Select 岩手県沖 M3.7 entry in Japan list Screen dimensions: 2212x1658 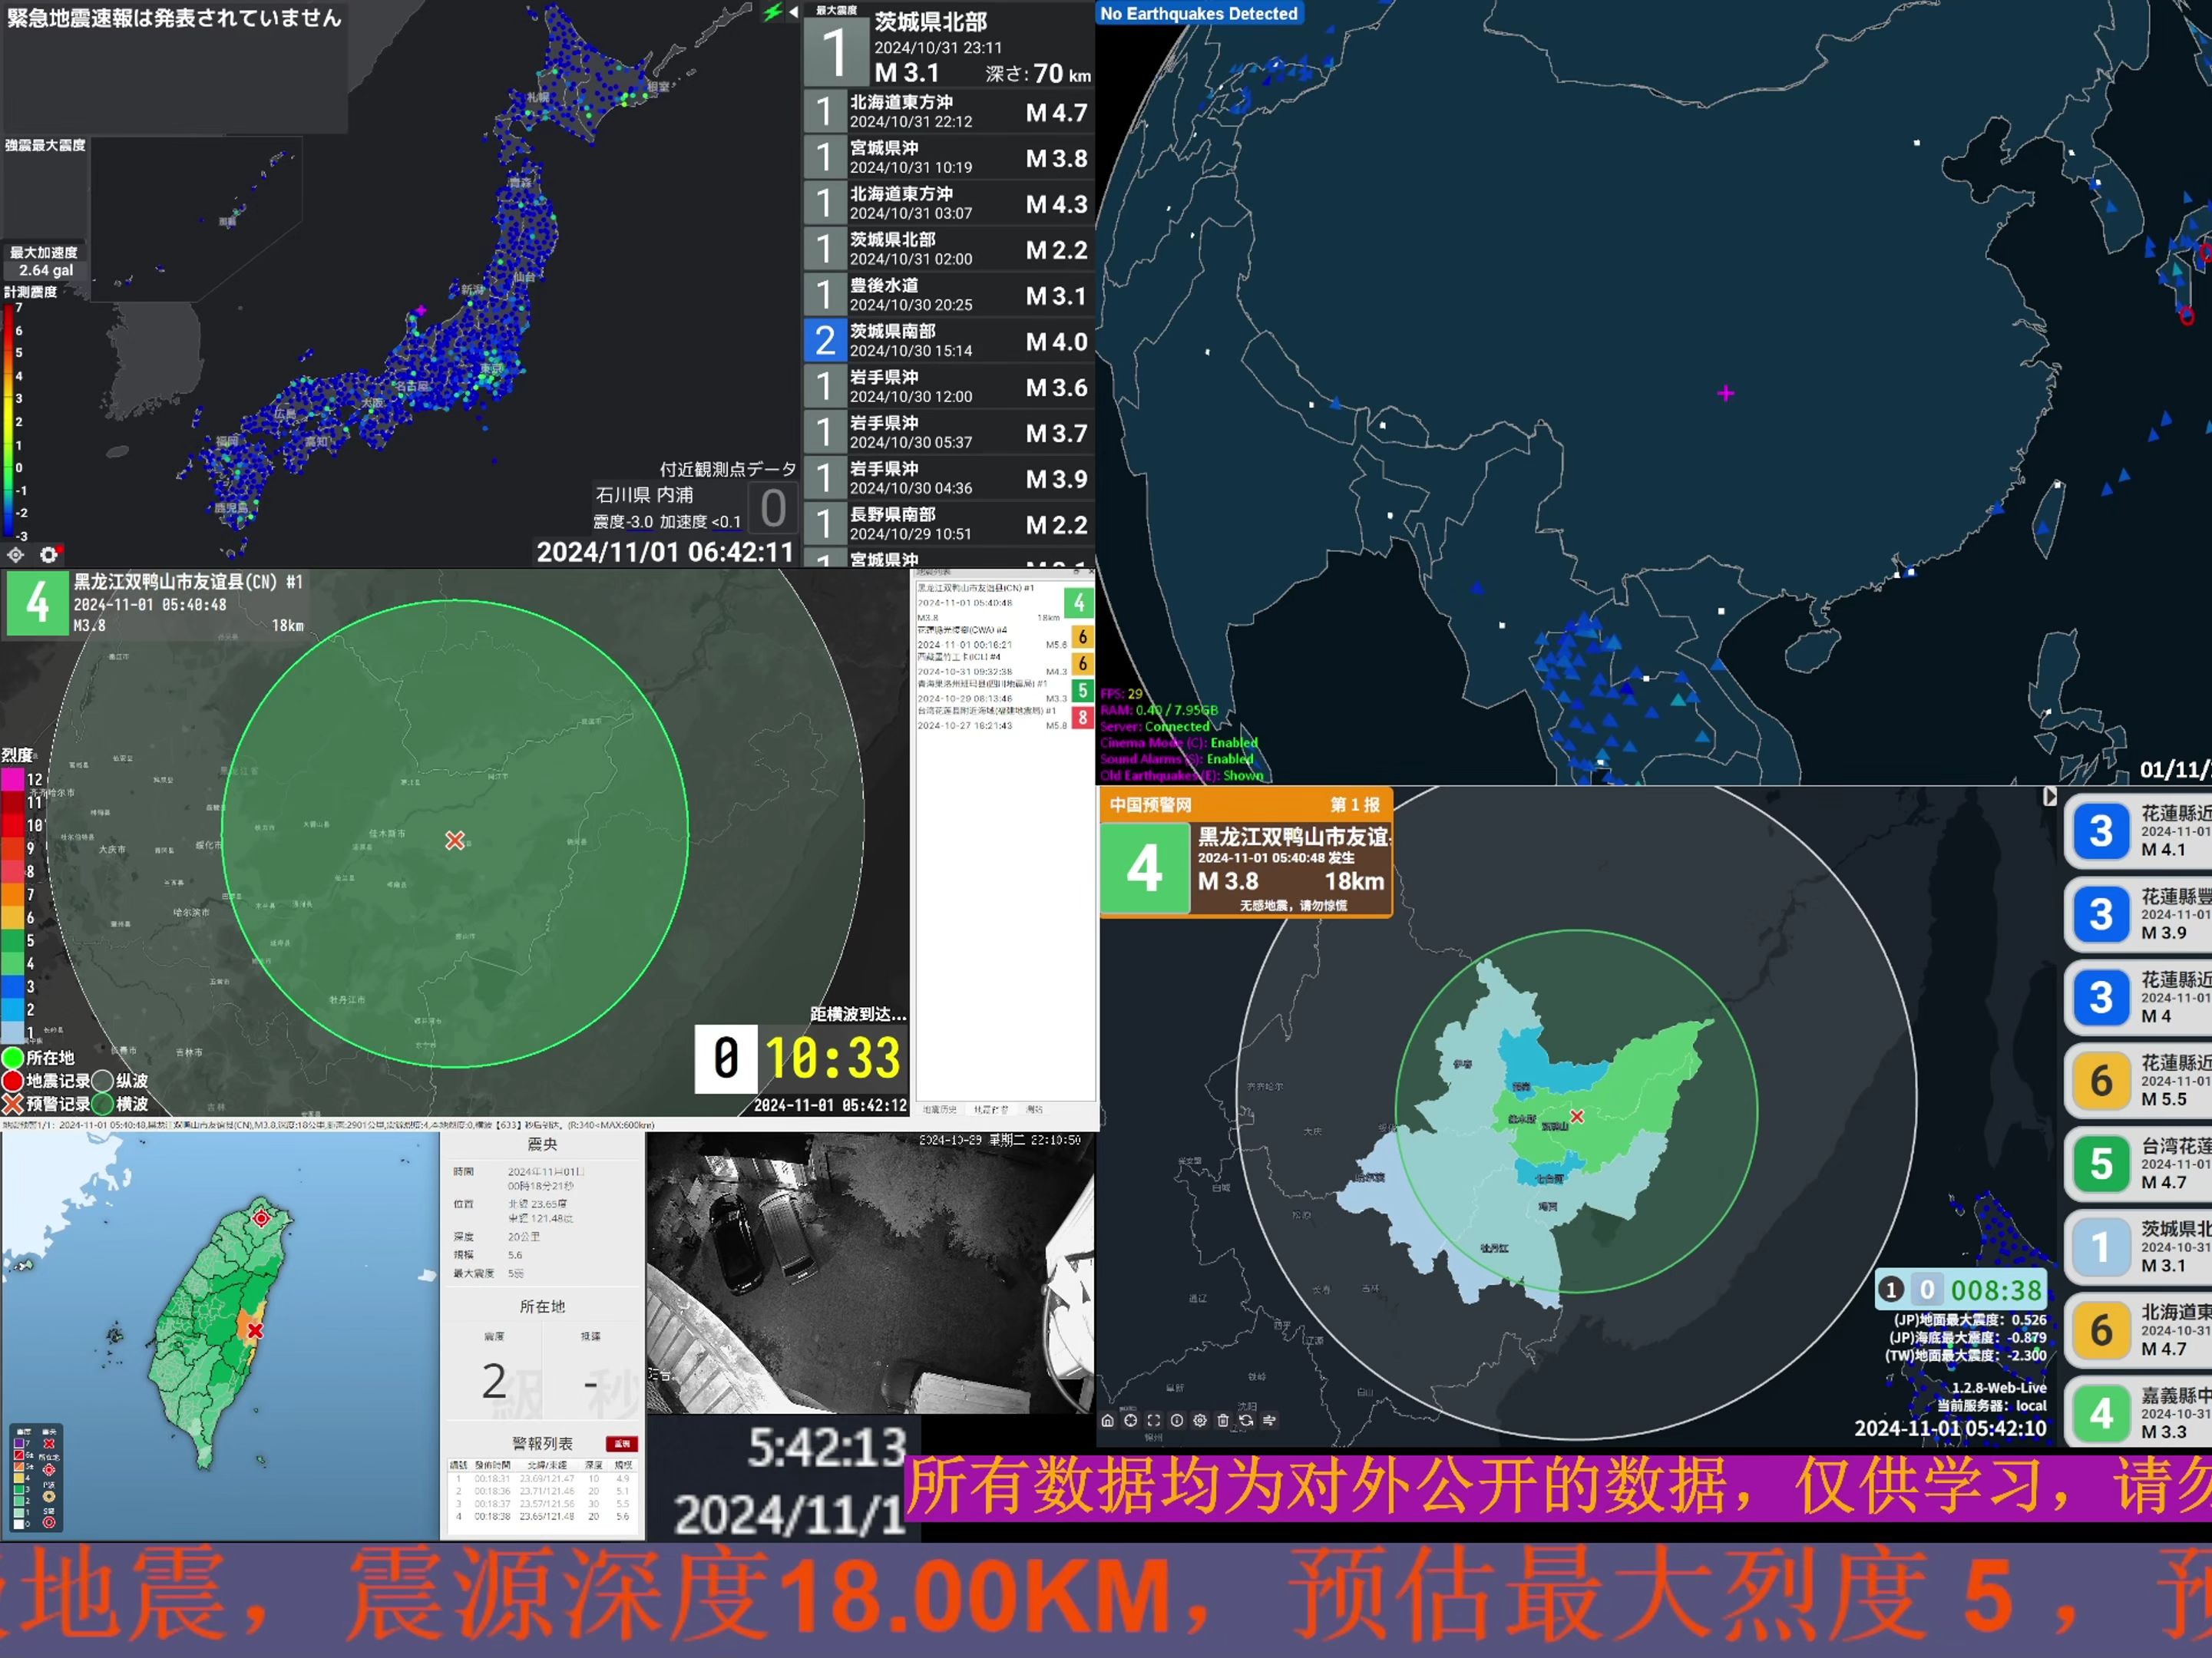point(949,432)
